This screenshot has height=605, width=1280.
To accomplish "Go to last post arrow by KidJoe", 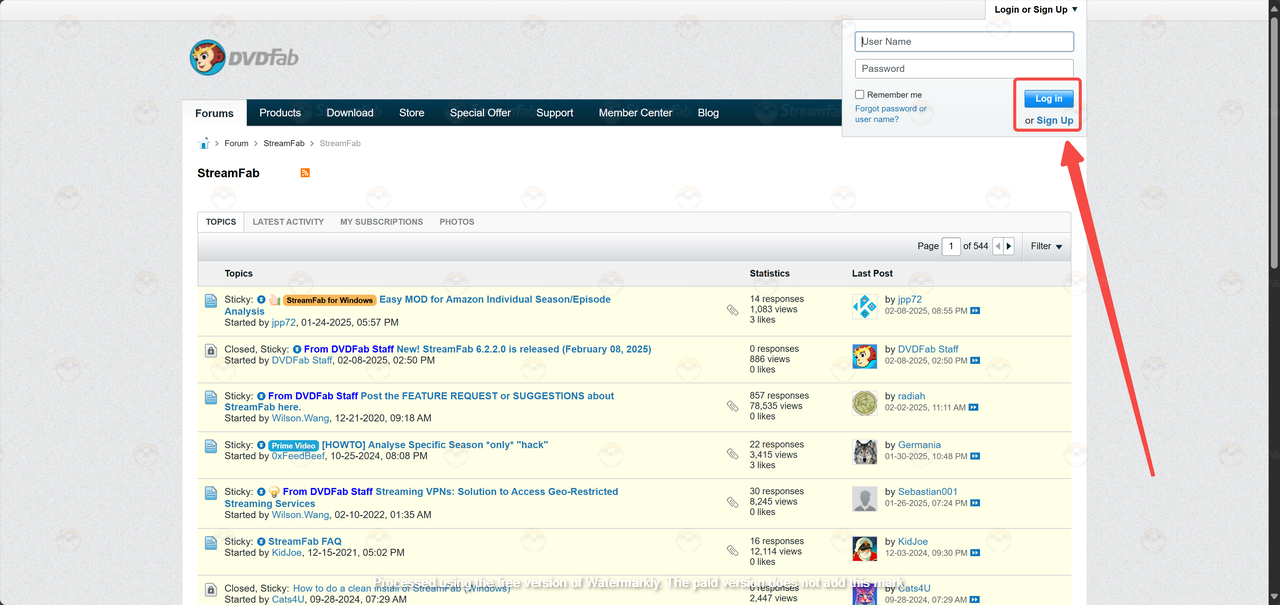I will pos(973,553).
